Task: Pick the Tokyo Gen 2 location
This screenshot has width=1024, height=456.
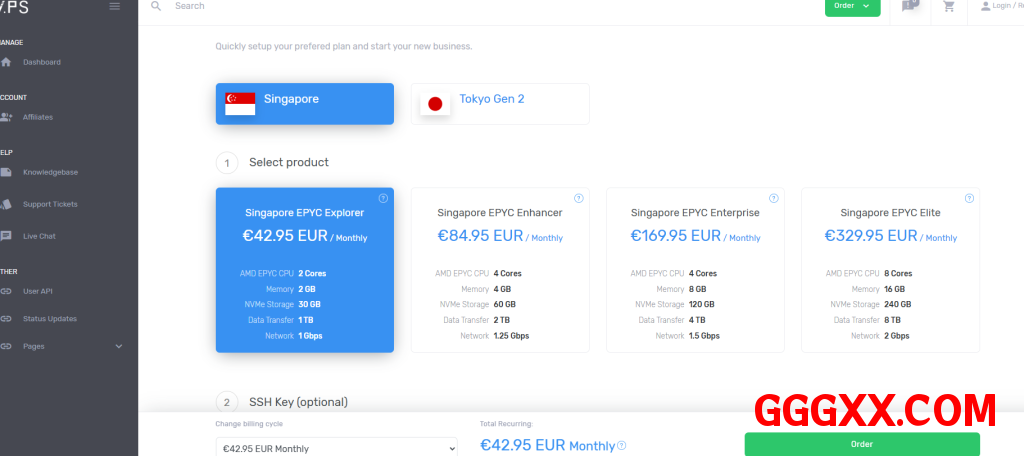Action: [x=500, y=103]
